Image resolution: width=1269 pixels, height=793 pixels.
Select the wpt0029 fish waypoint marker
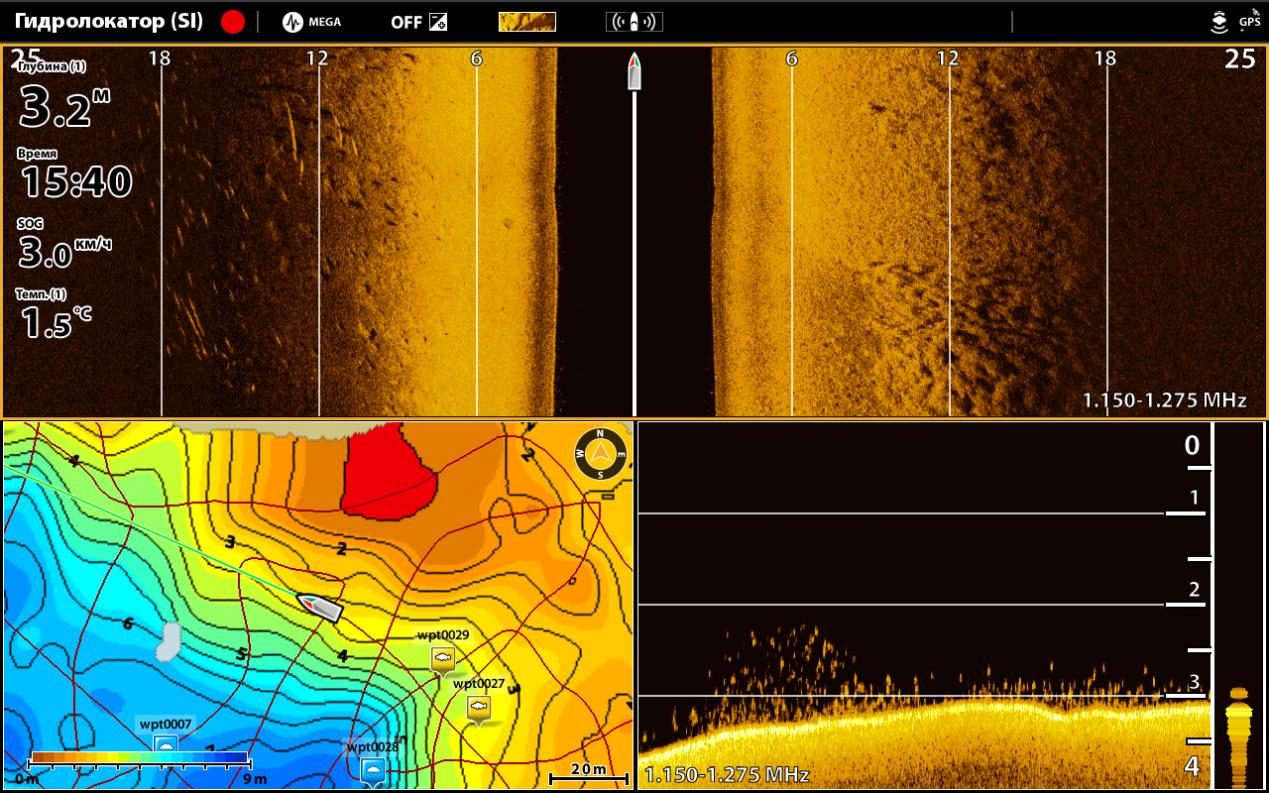click(x=442, y=658)
